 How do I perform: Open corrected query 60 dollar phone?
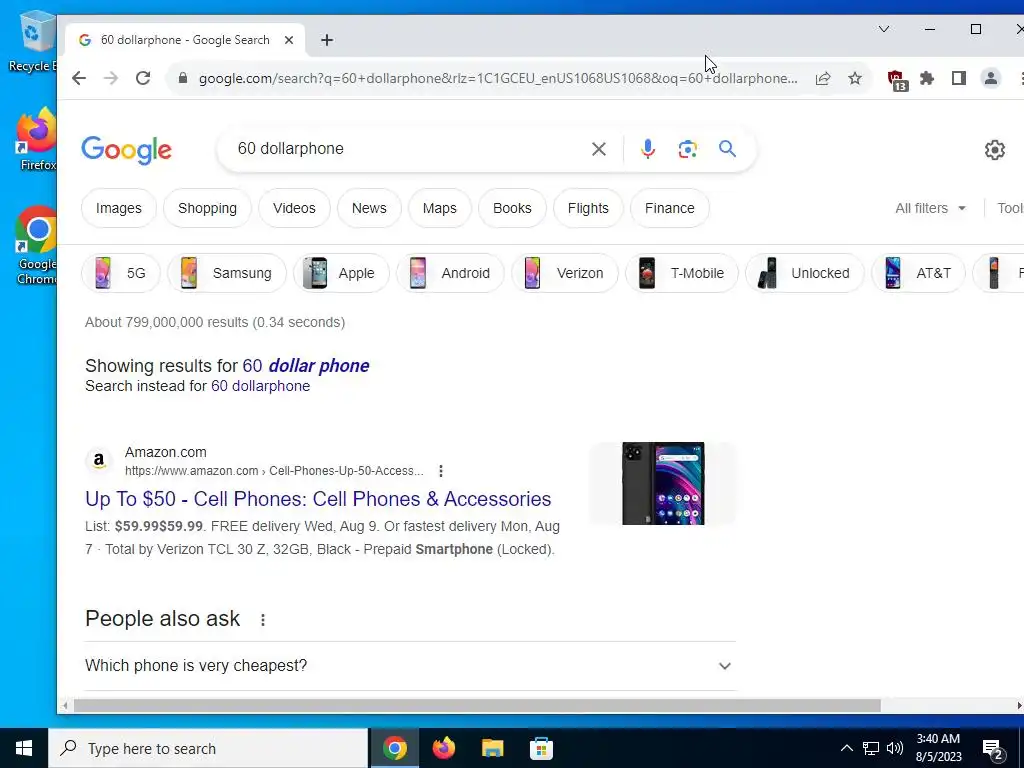tap(306, 366)
